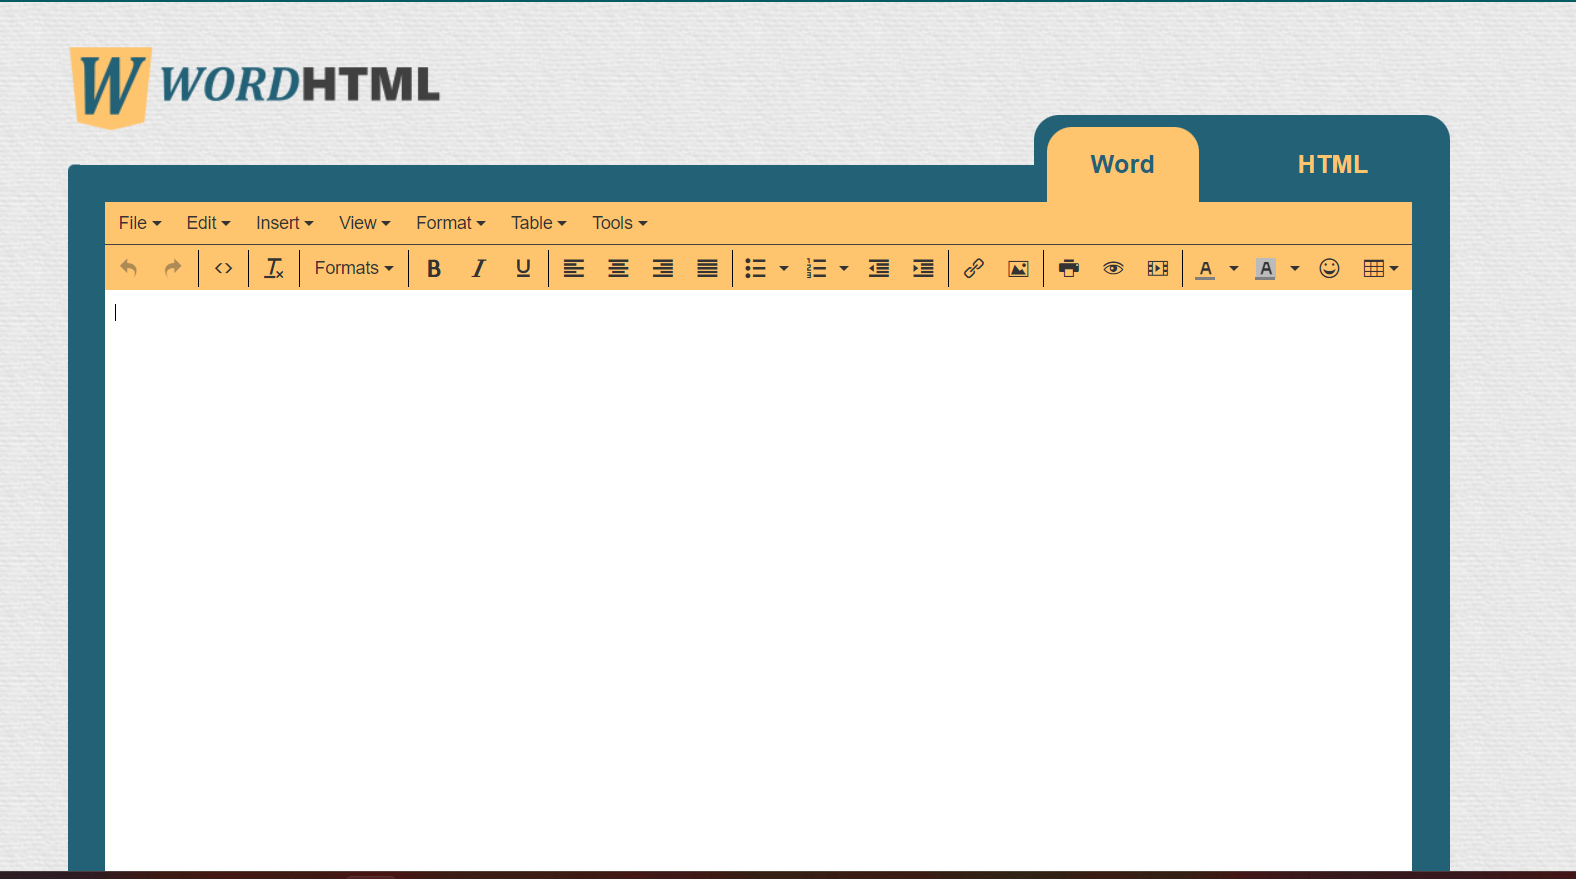Redo the last action
1576x879 pixels.
[173, 268]
